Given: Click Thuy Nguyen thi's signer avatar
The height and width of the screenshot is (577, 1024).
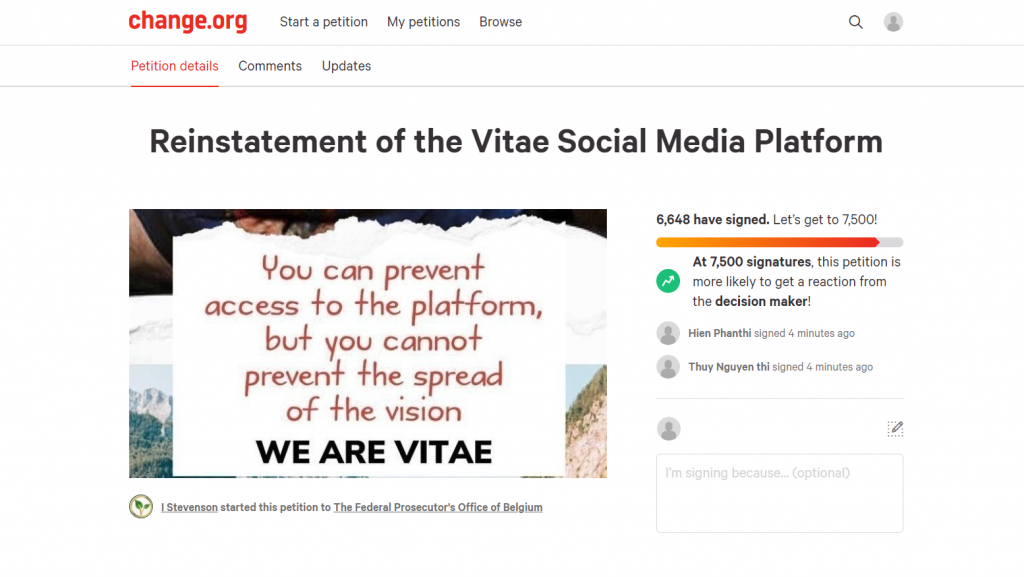Looking at the screenshot, I should tap(668, 367).
